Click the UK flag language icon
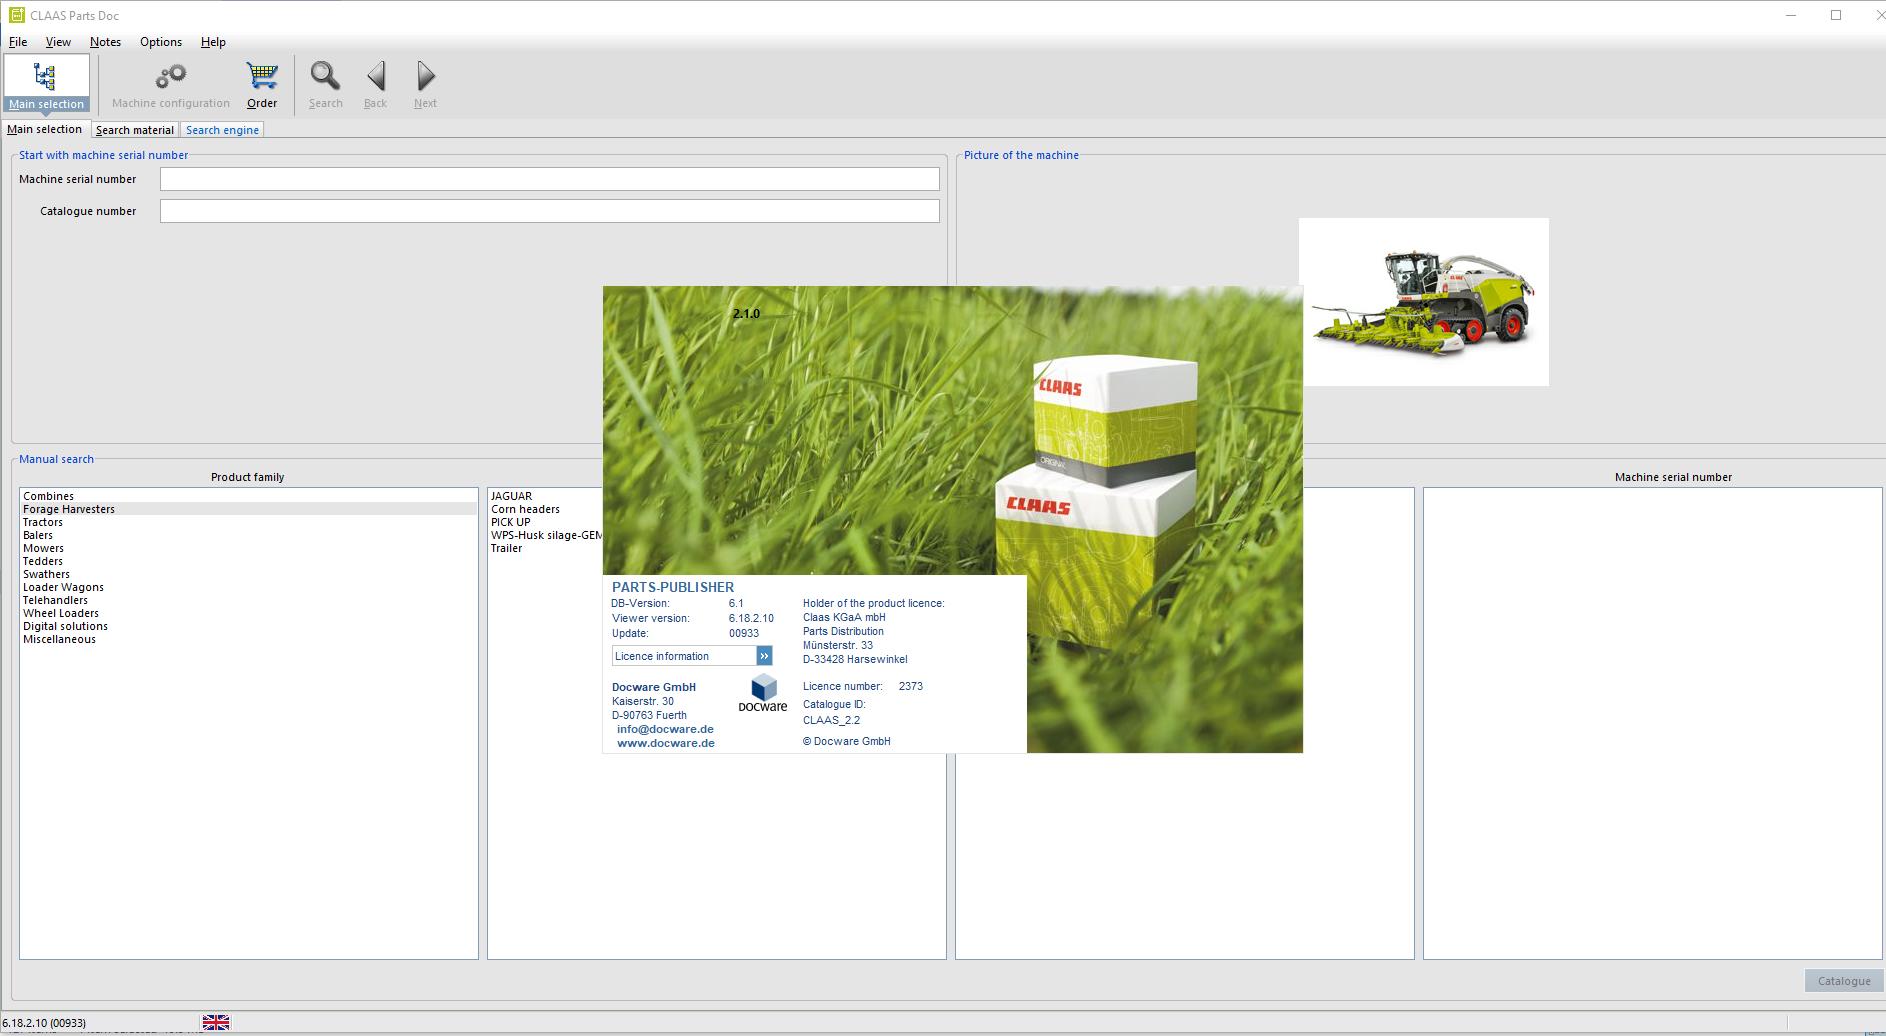The image size is (1886, 1036). point(216,1022)
